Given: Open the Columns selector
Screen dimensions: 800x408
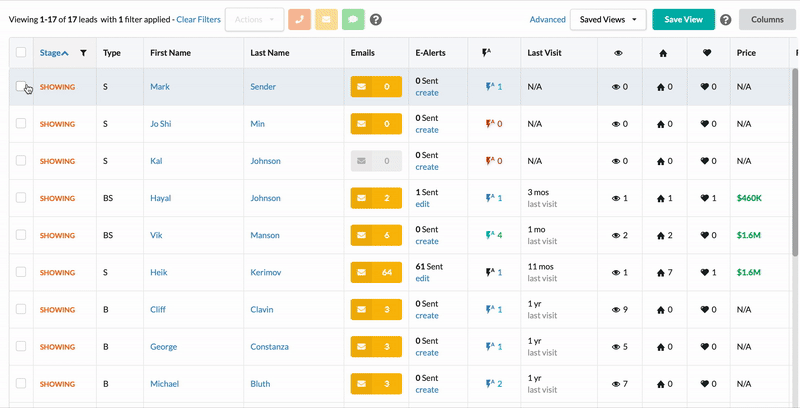Looking at the screenshot, I should click(767, 19).
